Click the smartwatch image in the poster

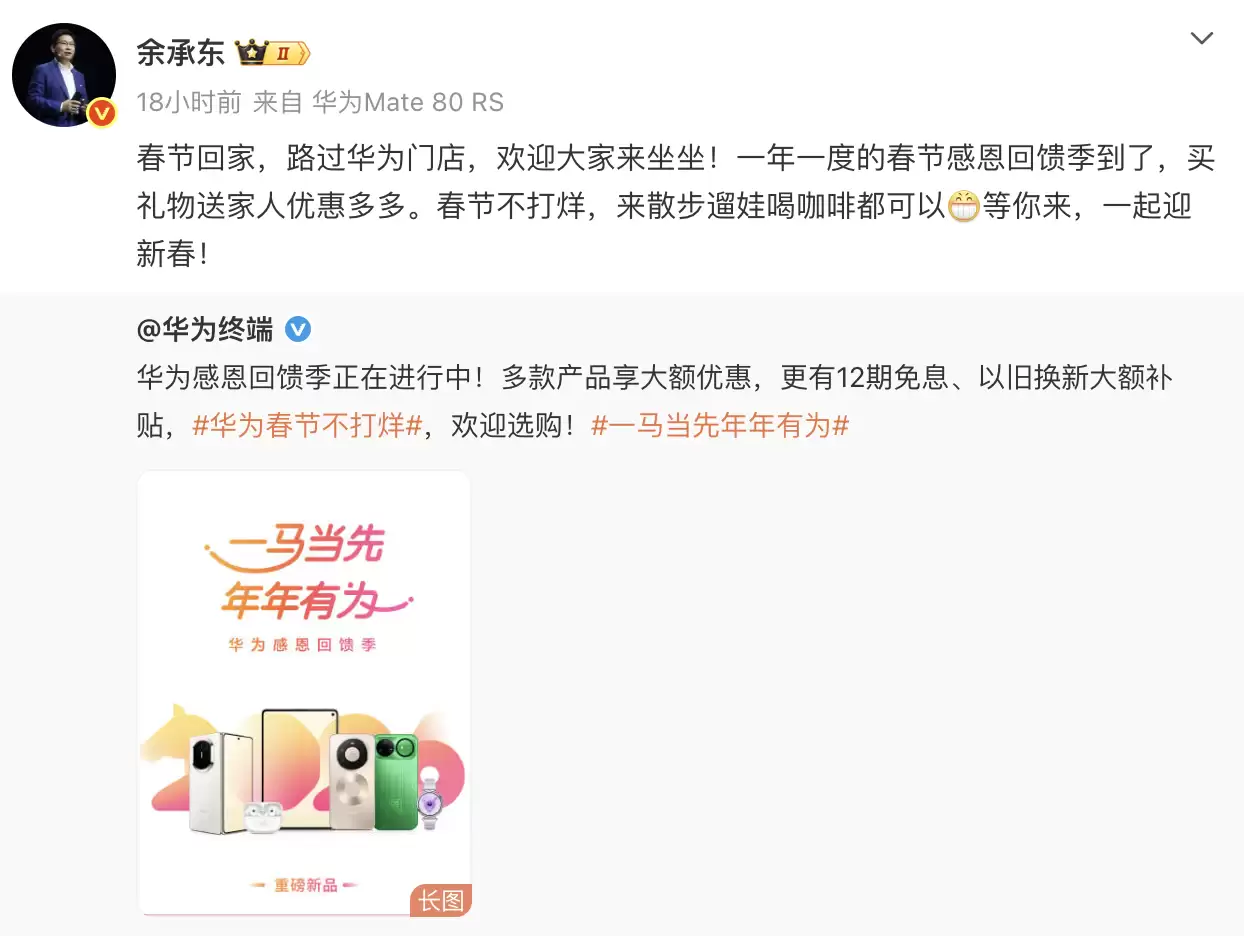point(431,799)
